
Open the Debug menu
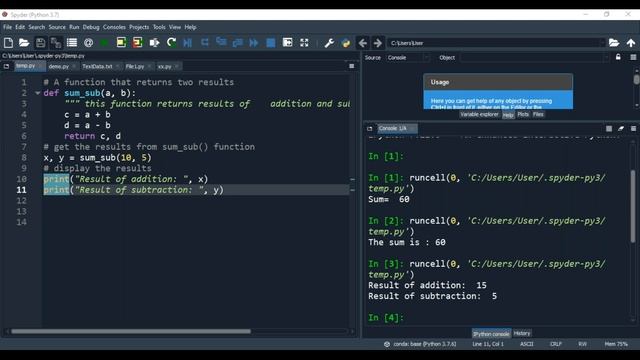point(91,27)
